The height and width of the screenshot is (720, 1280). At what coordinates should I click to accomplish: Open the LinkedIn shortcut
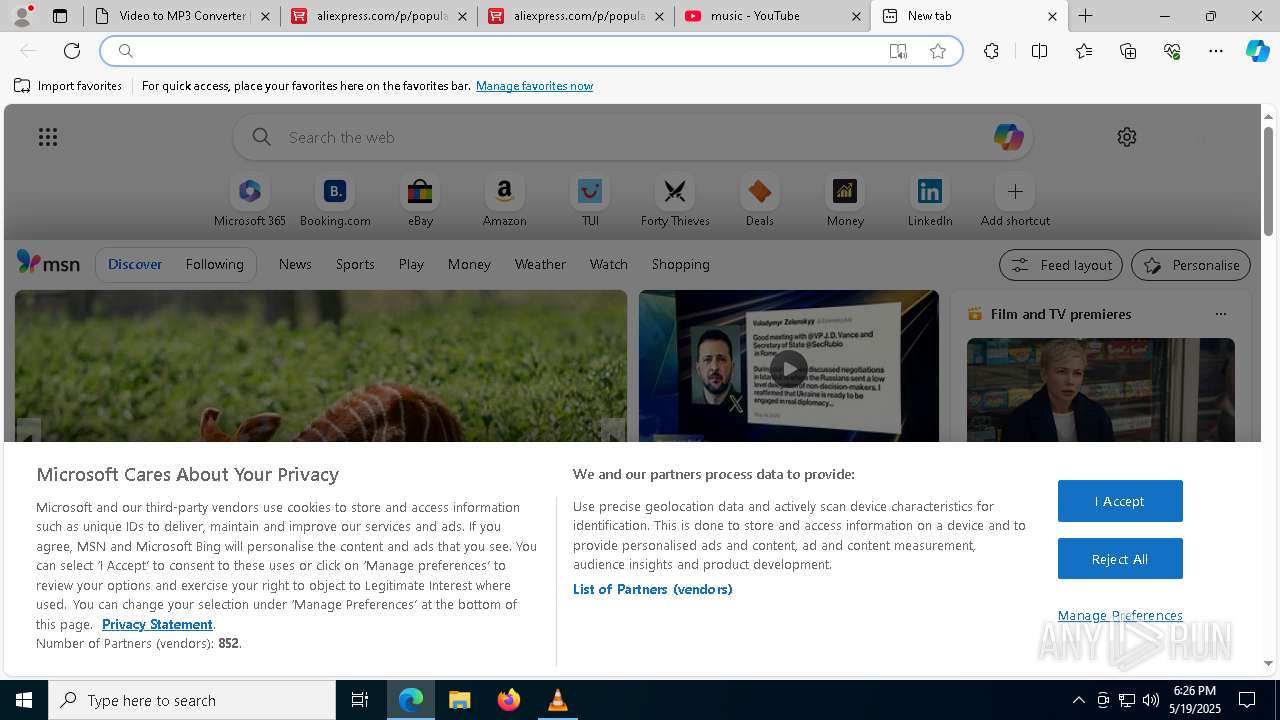930,201
